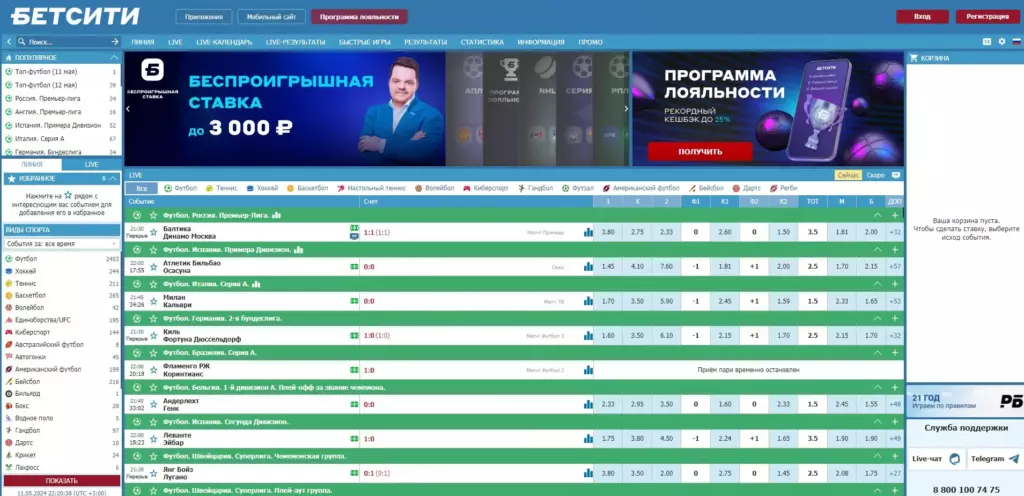The image size is (1024, 496).
Task: Add Фламенго РЖ vs Коринтианс to favorites
Action: (x=153, y=370)
